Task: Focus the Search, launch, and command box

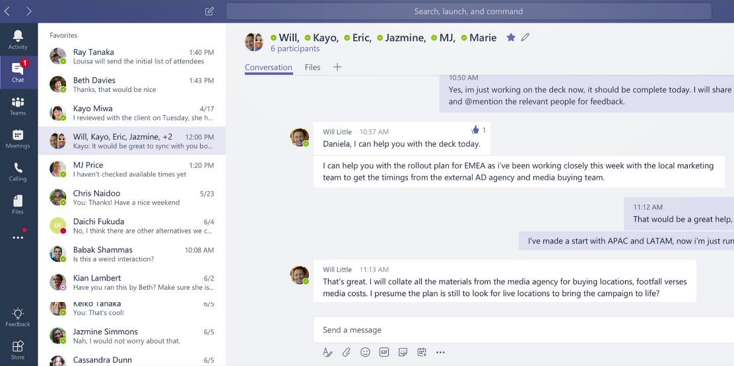Action: (x=469, y=11)
